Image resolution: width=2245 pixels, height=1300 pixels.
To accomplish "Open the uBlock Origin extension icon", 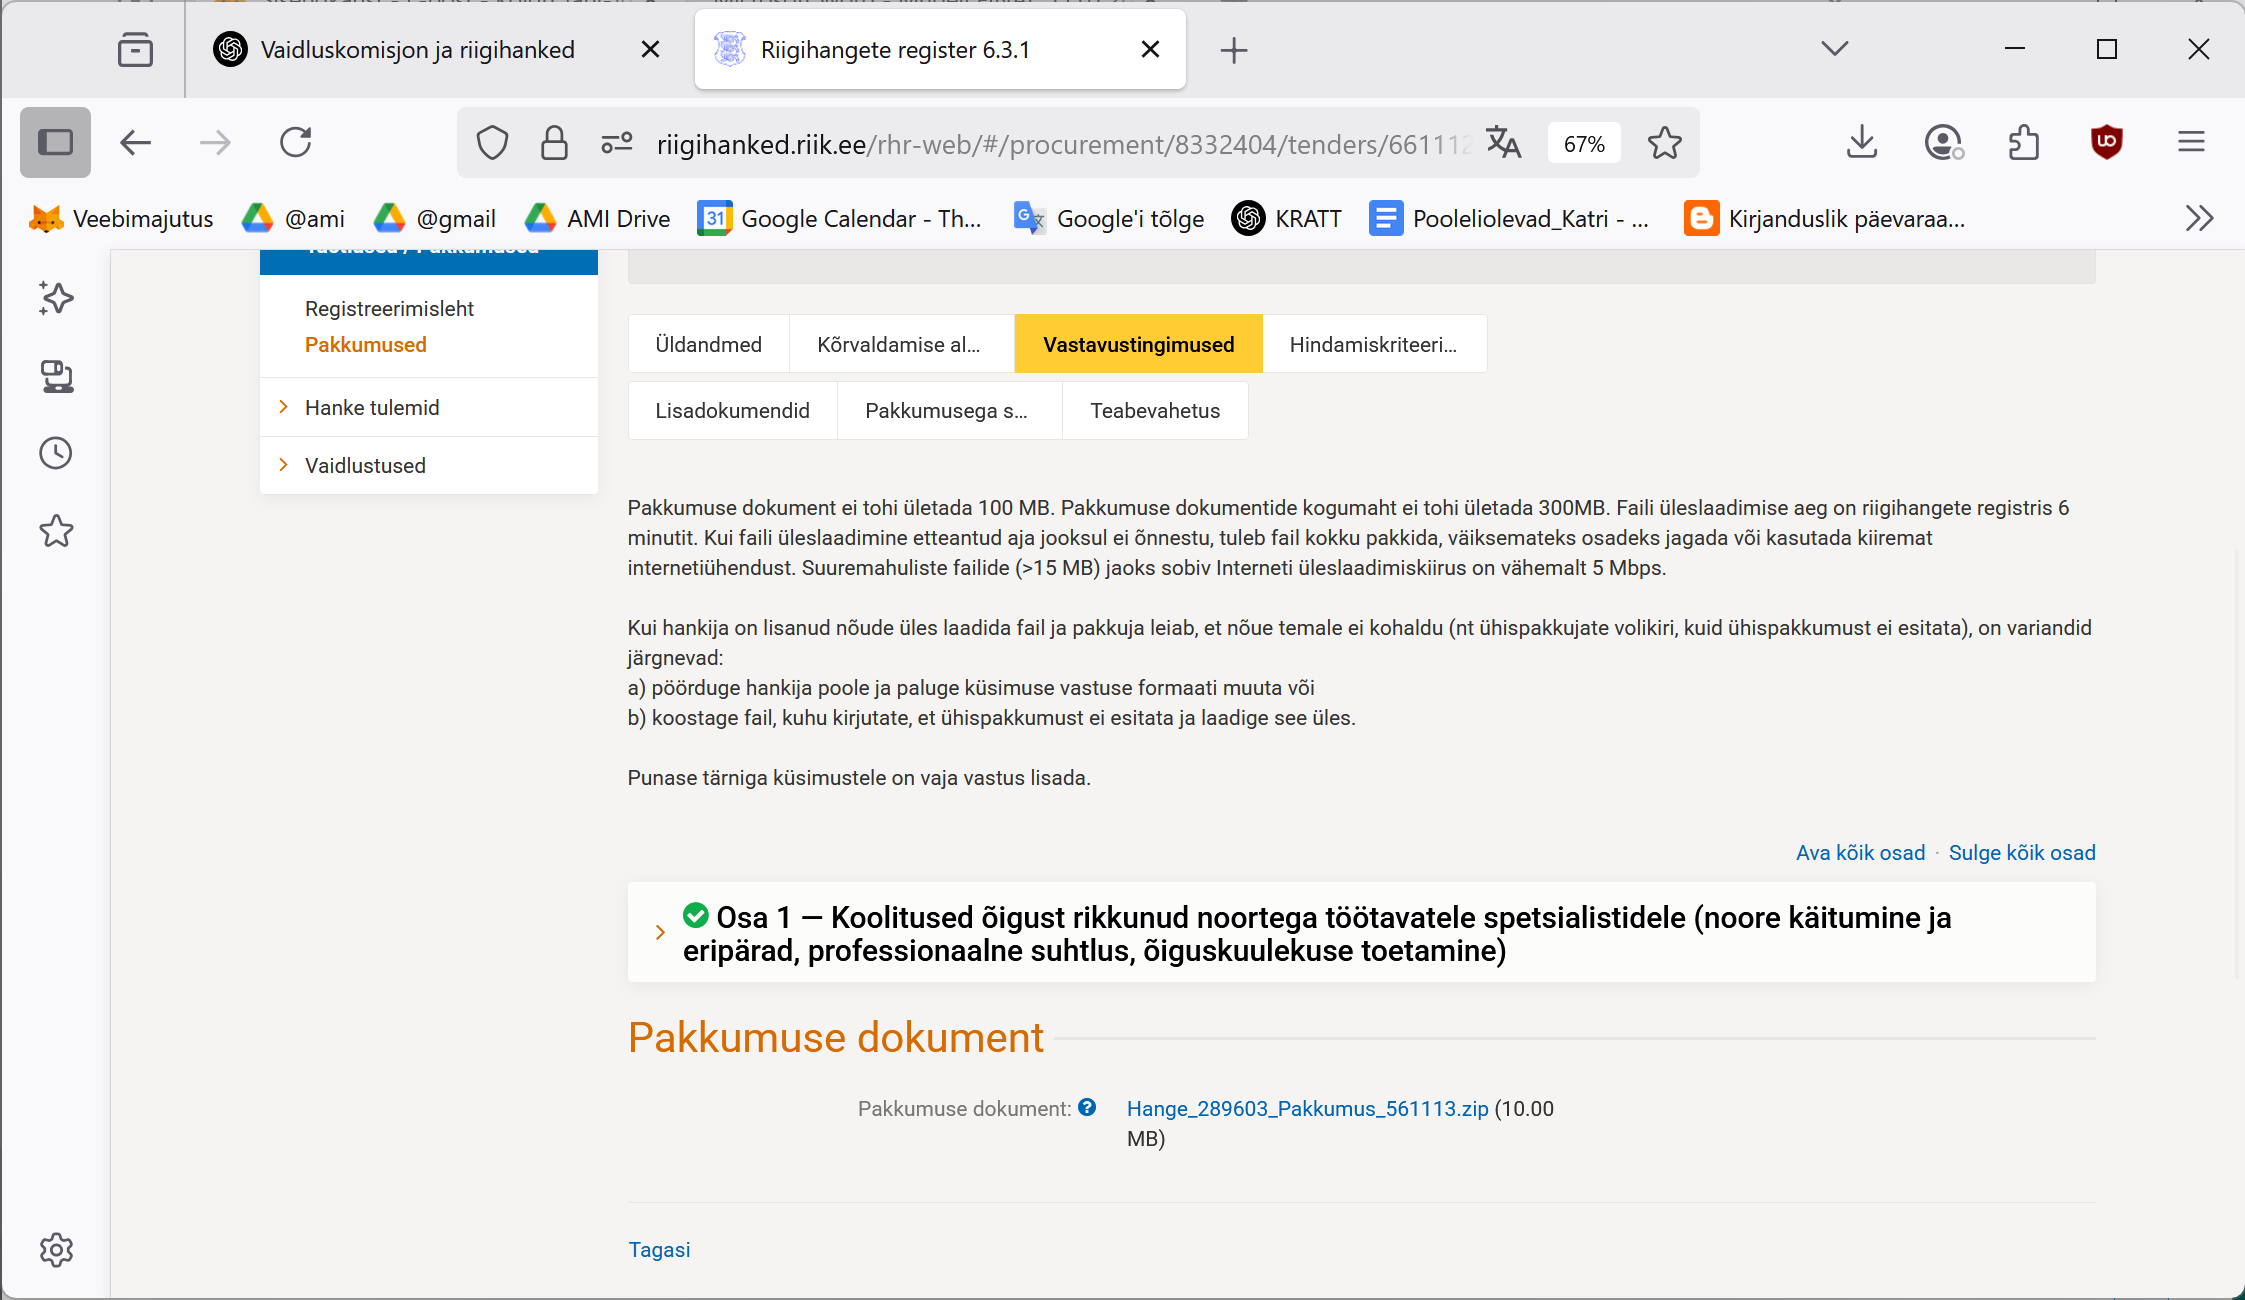I will coord(2107,143).
